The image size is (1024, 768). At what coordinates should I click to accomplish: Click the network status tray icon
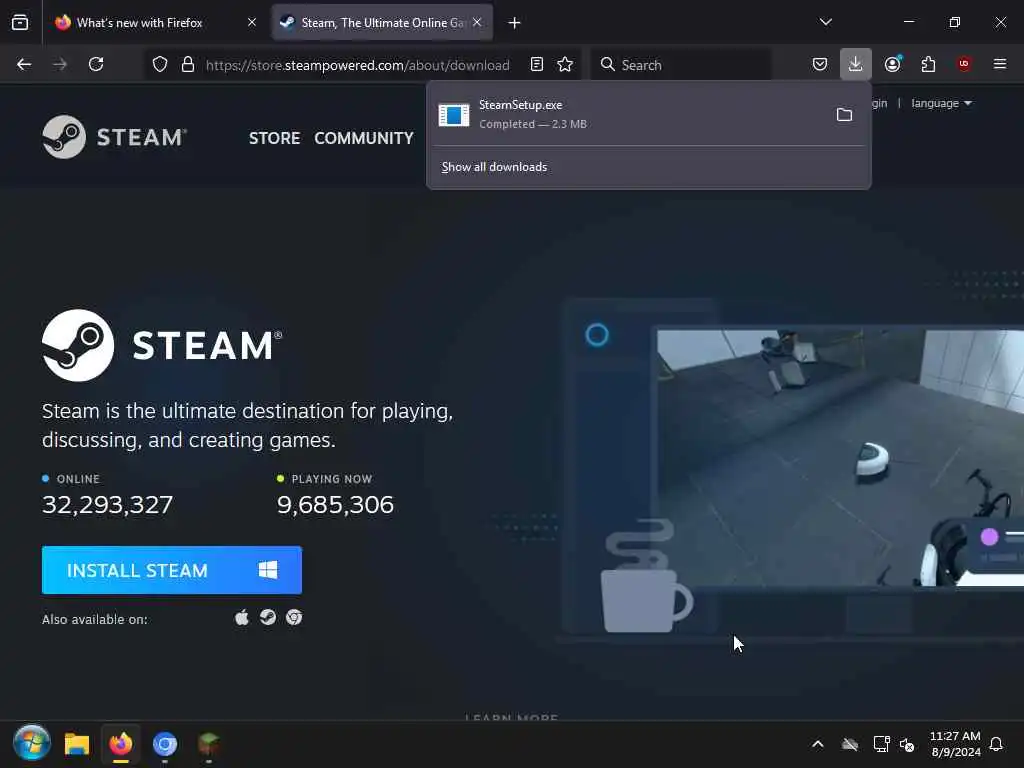point(881,744)
